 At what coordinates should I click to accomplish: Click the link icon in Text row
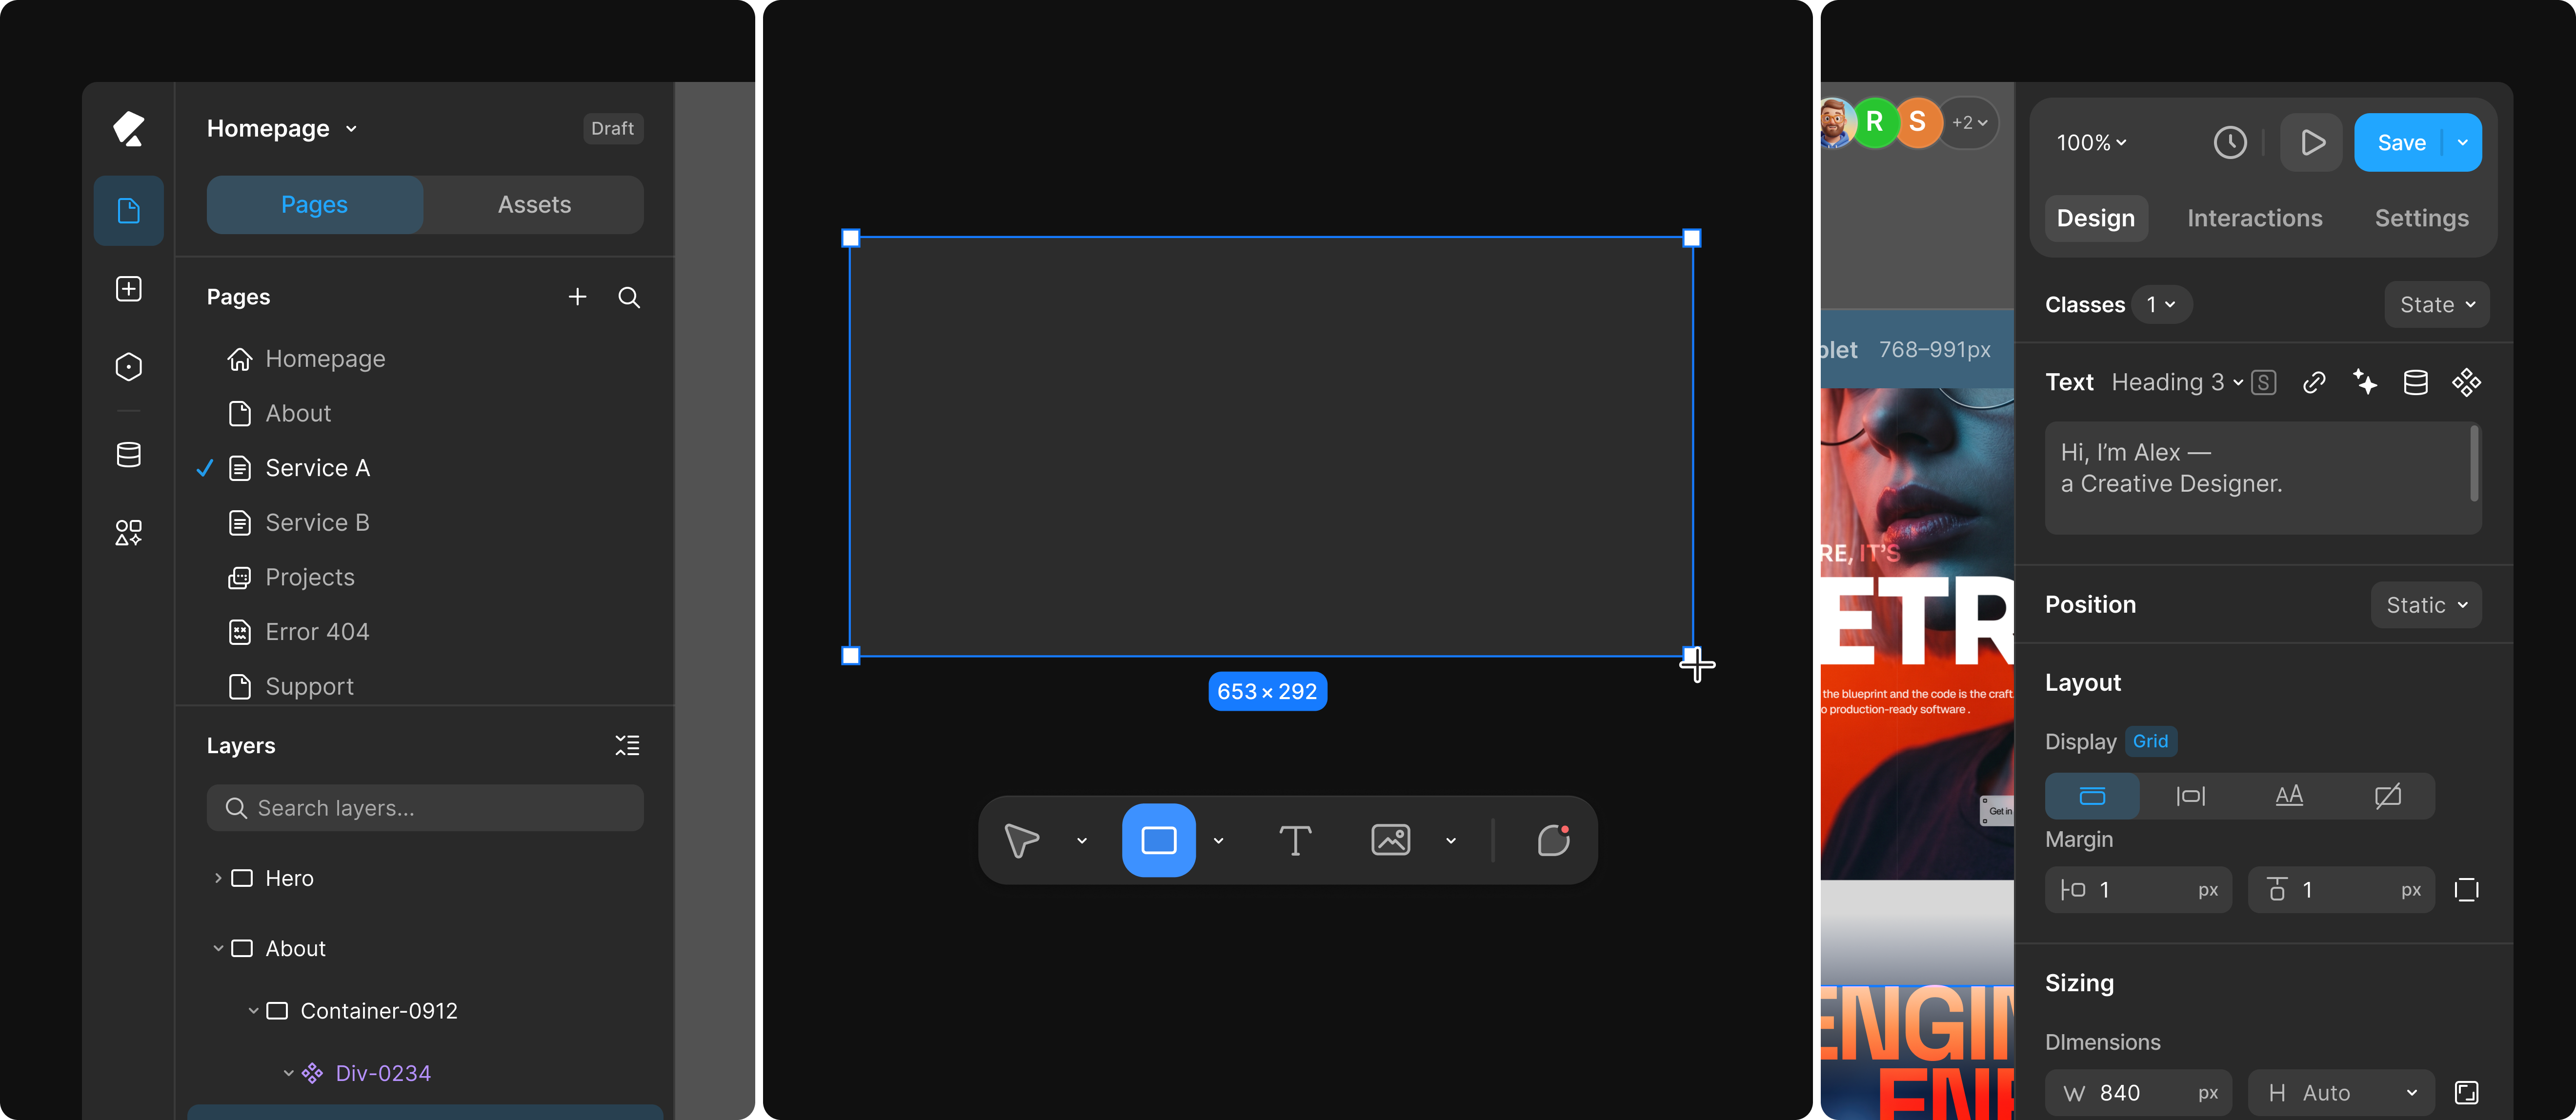2313,382
